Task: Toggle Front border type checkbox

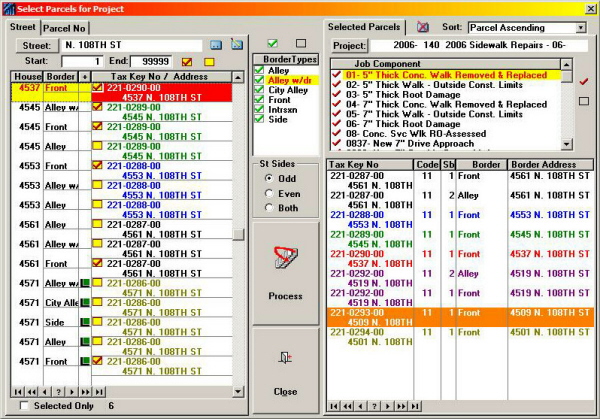Action: [x=259, y=99]
